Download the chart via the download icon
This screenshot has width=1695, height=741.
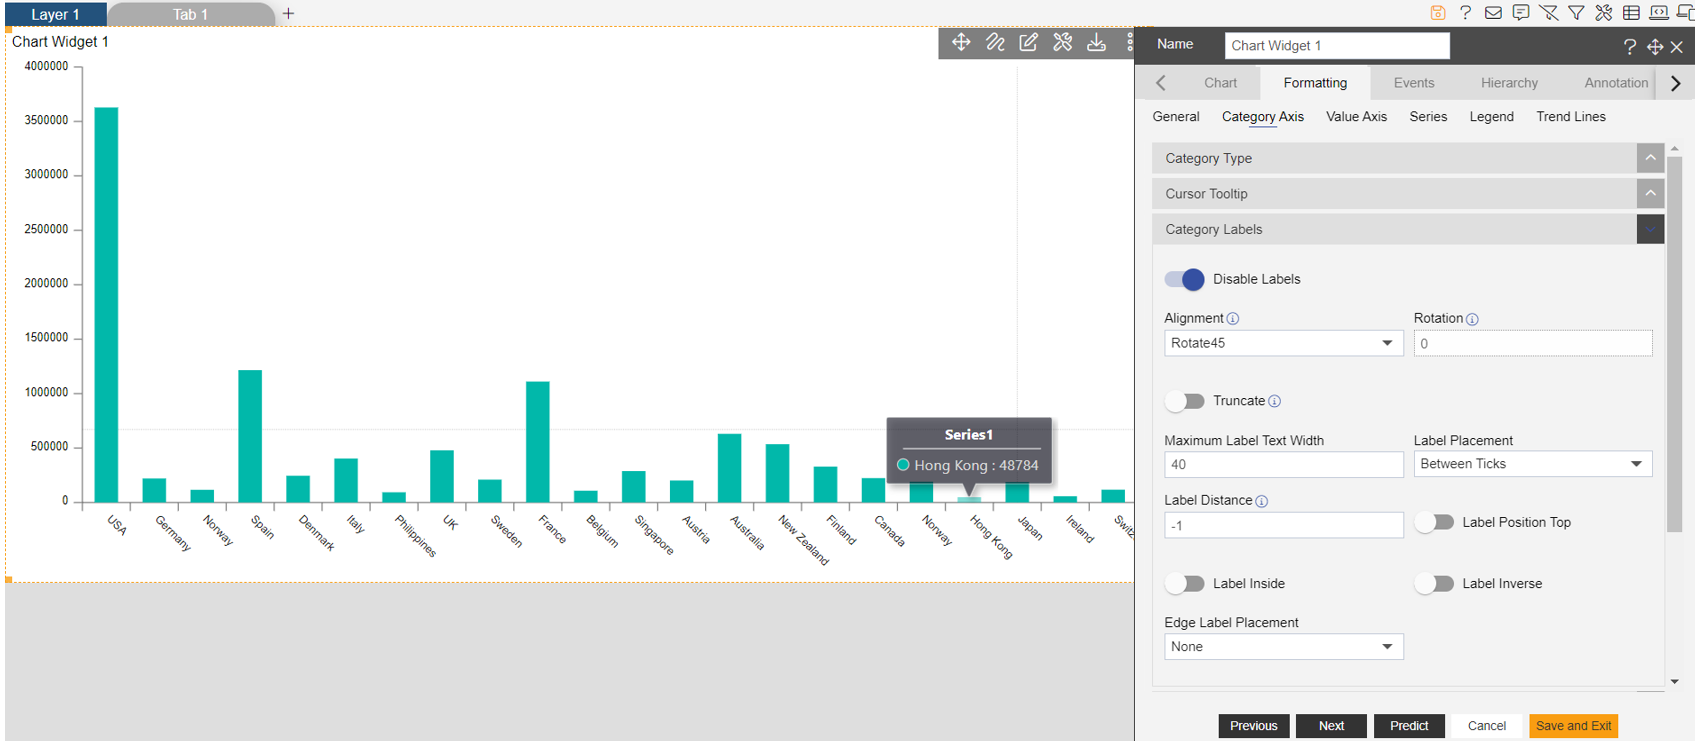coord(1097,42)
